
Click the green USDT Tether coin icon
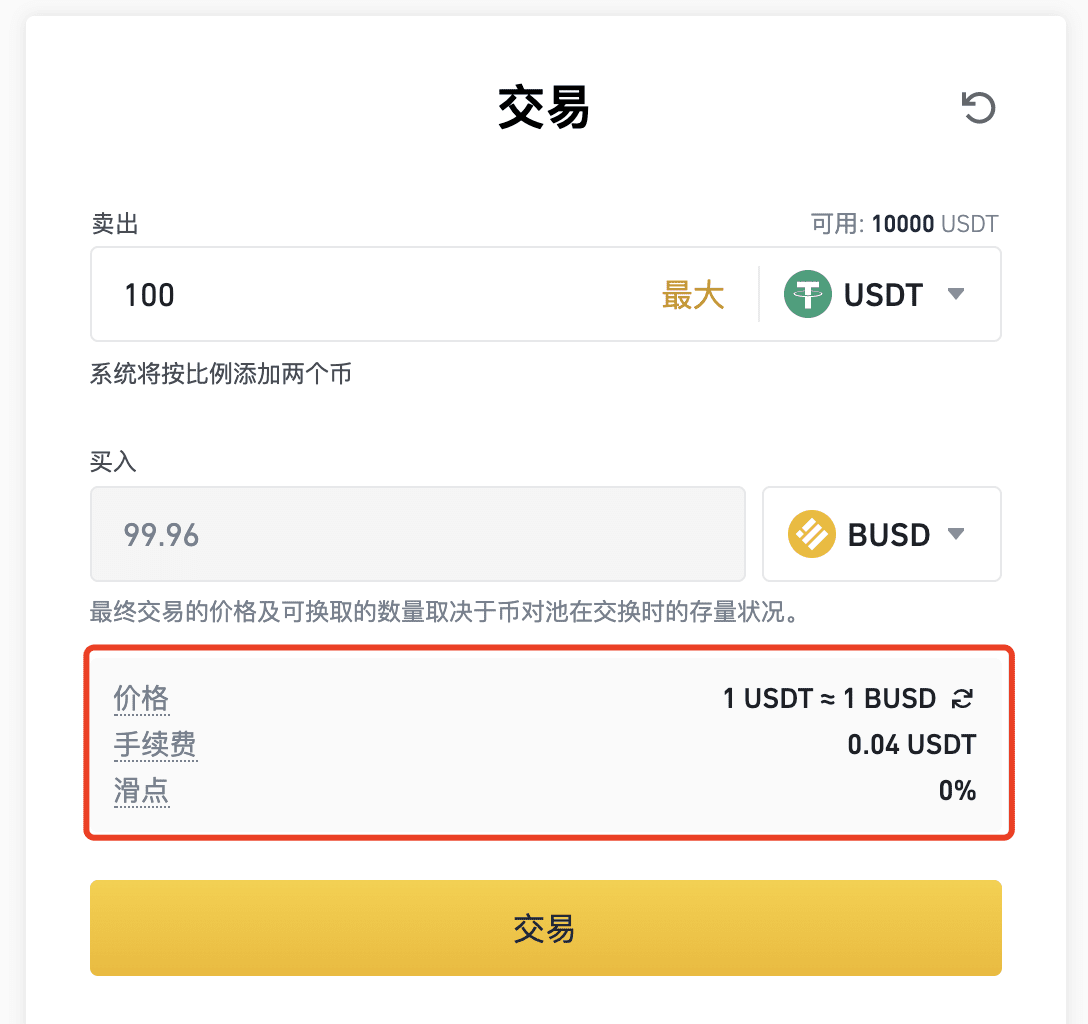pos(808,294)
